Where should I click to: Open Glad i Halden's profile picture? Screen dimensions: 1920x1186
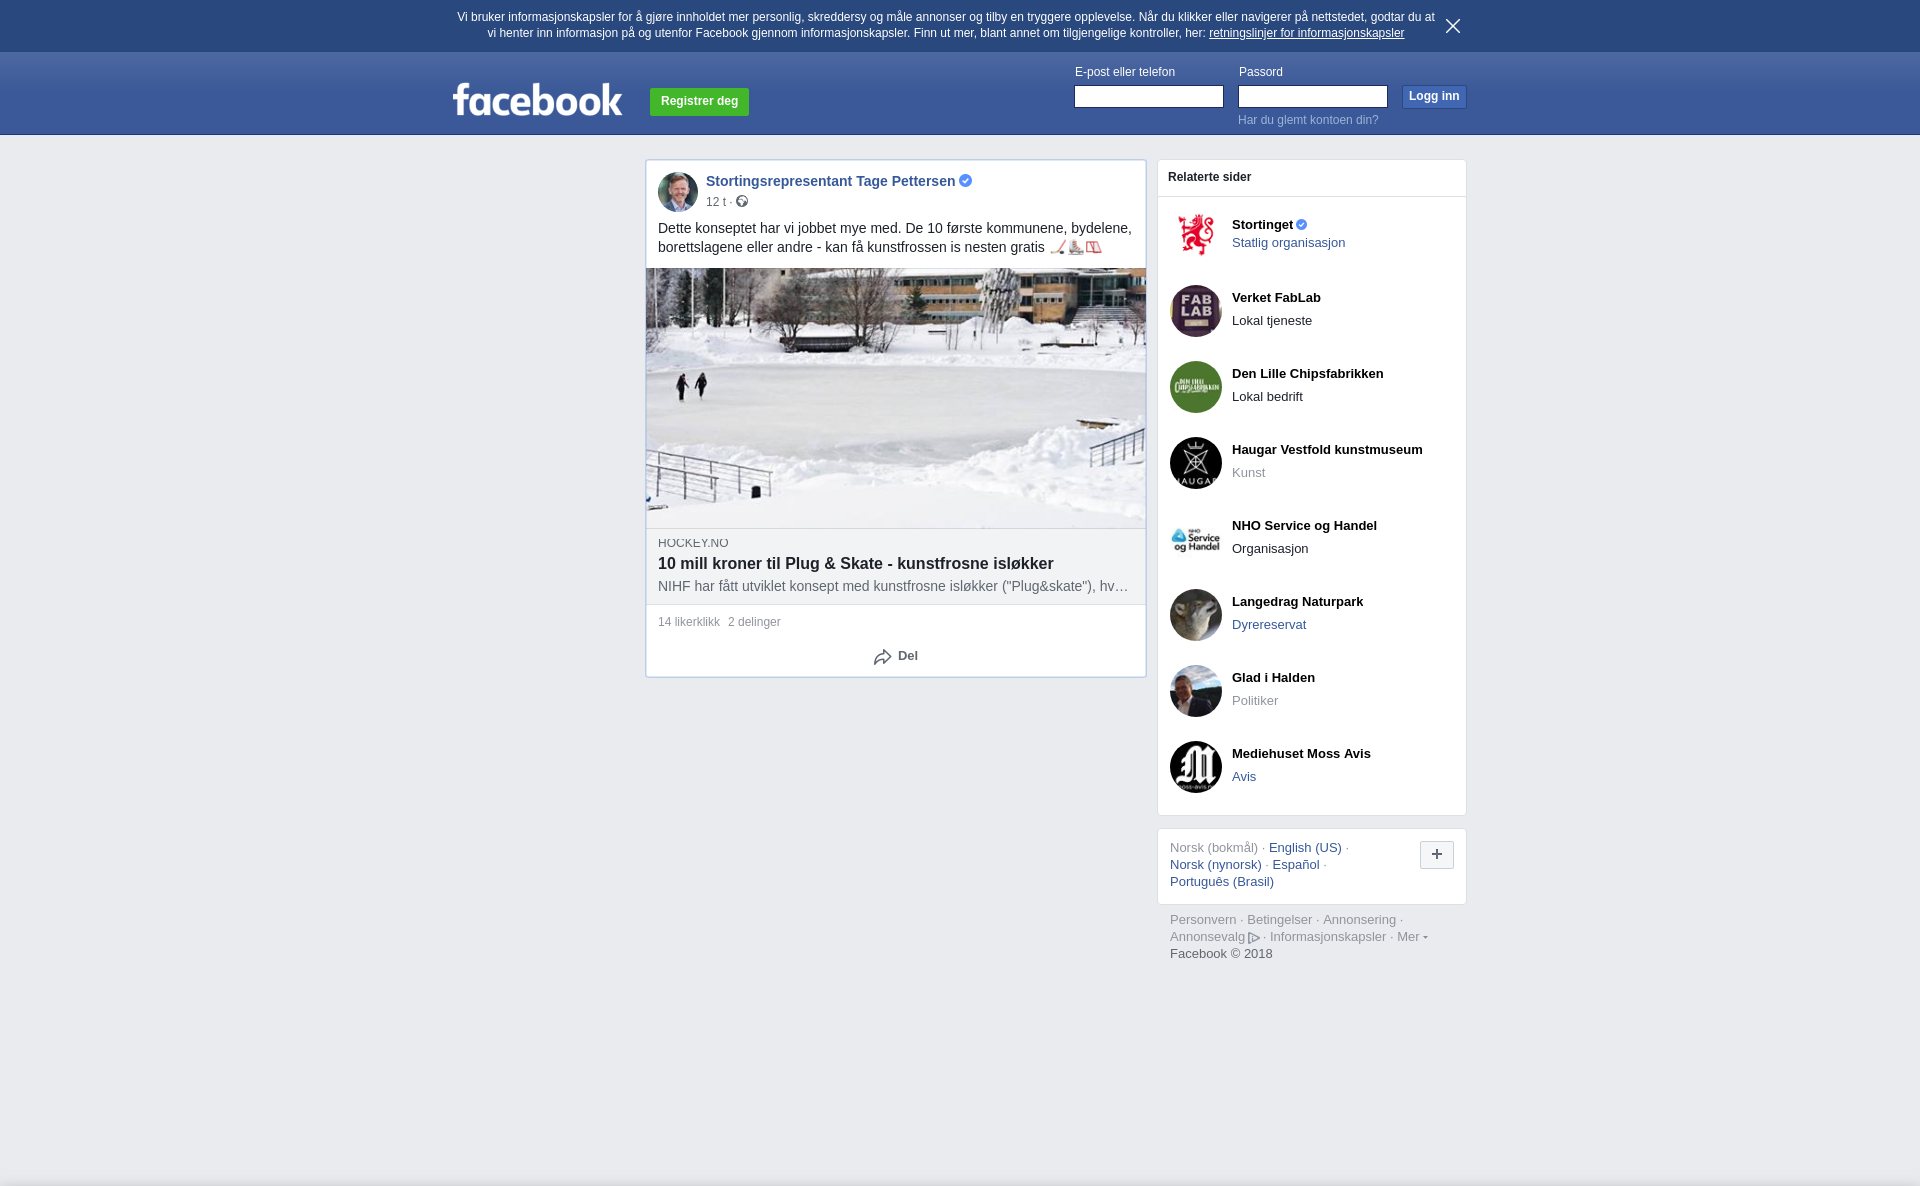[1196, 691]
